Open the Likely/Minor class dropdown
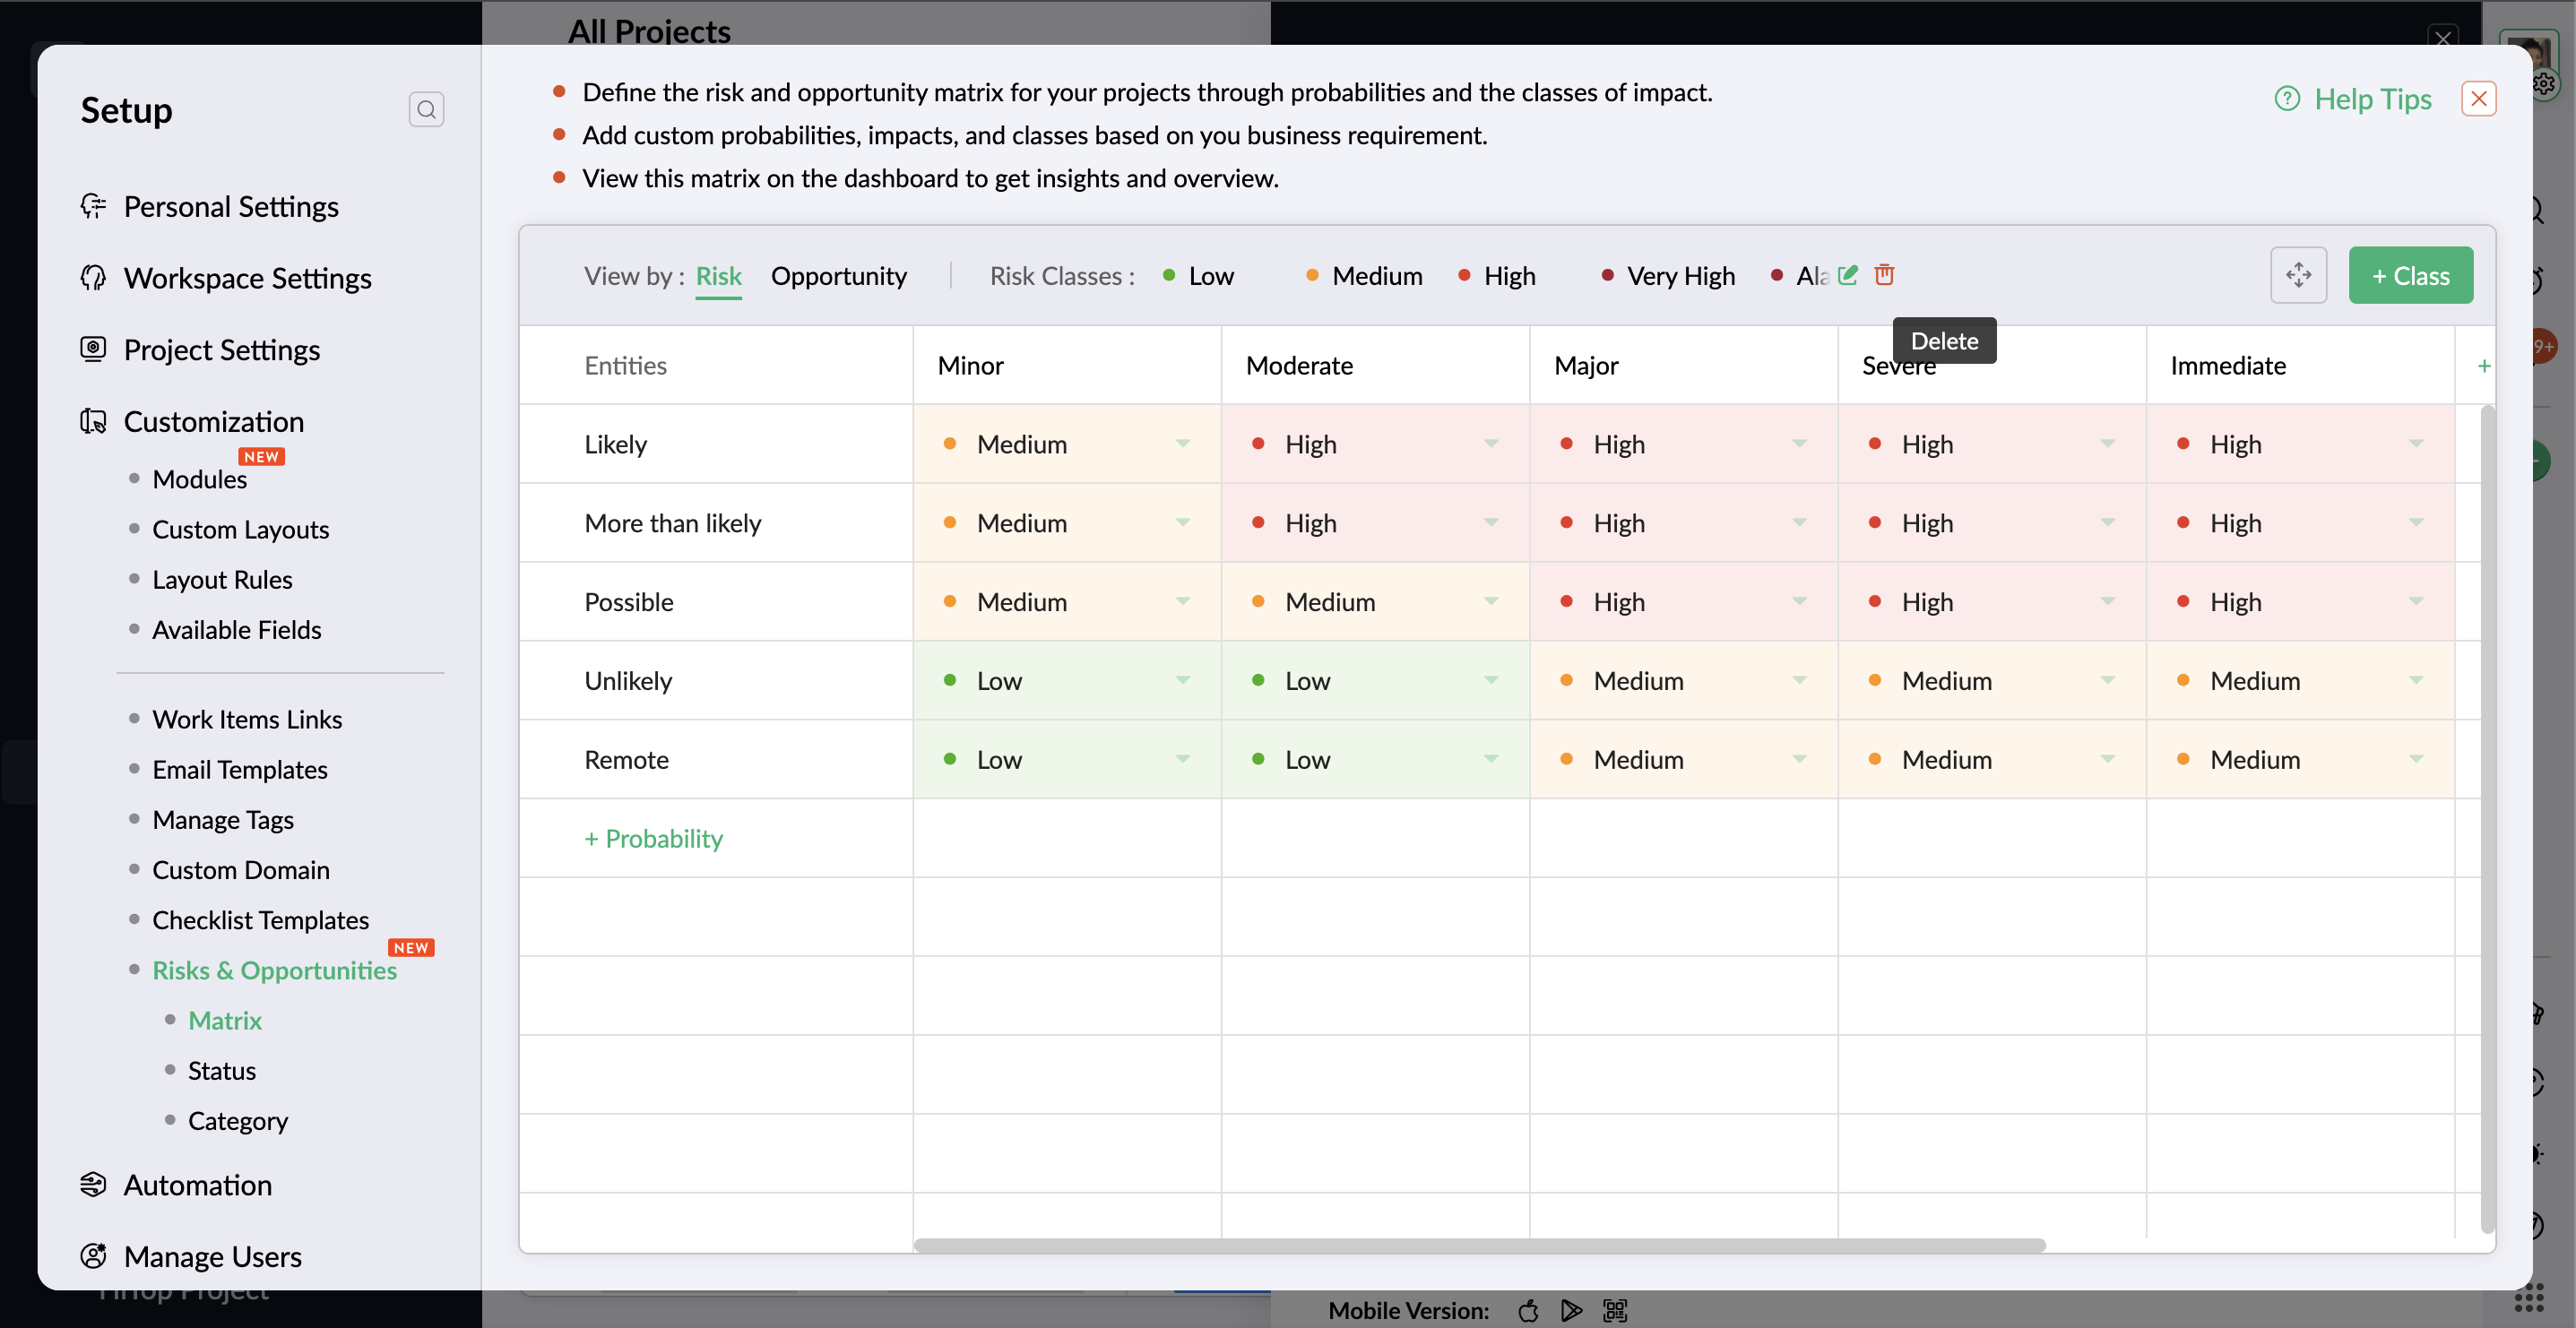The image size is (2576, 1328). tap(1182, 443)
